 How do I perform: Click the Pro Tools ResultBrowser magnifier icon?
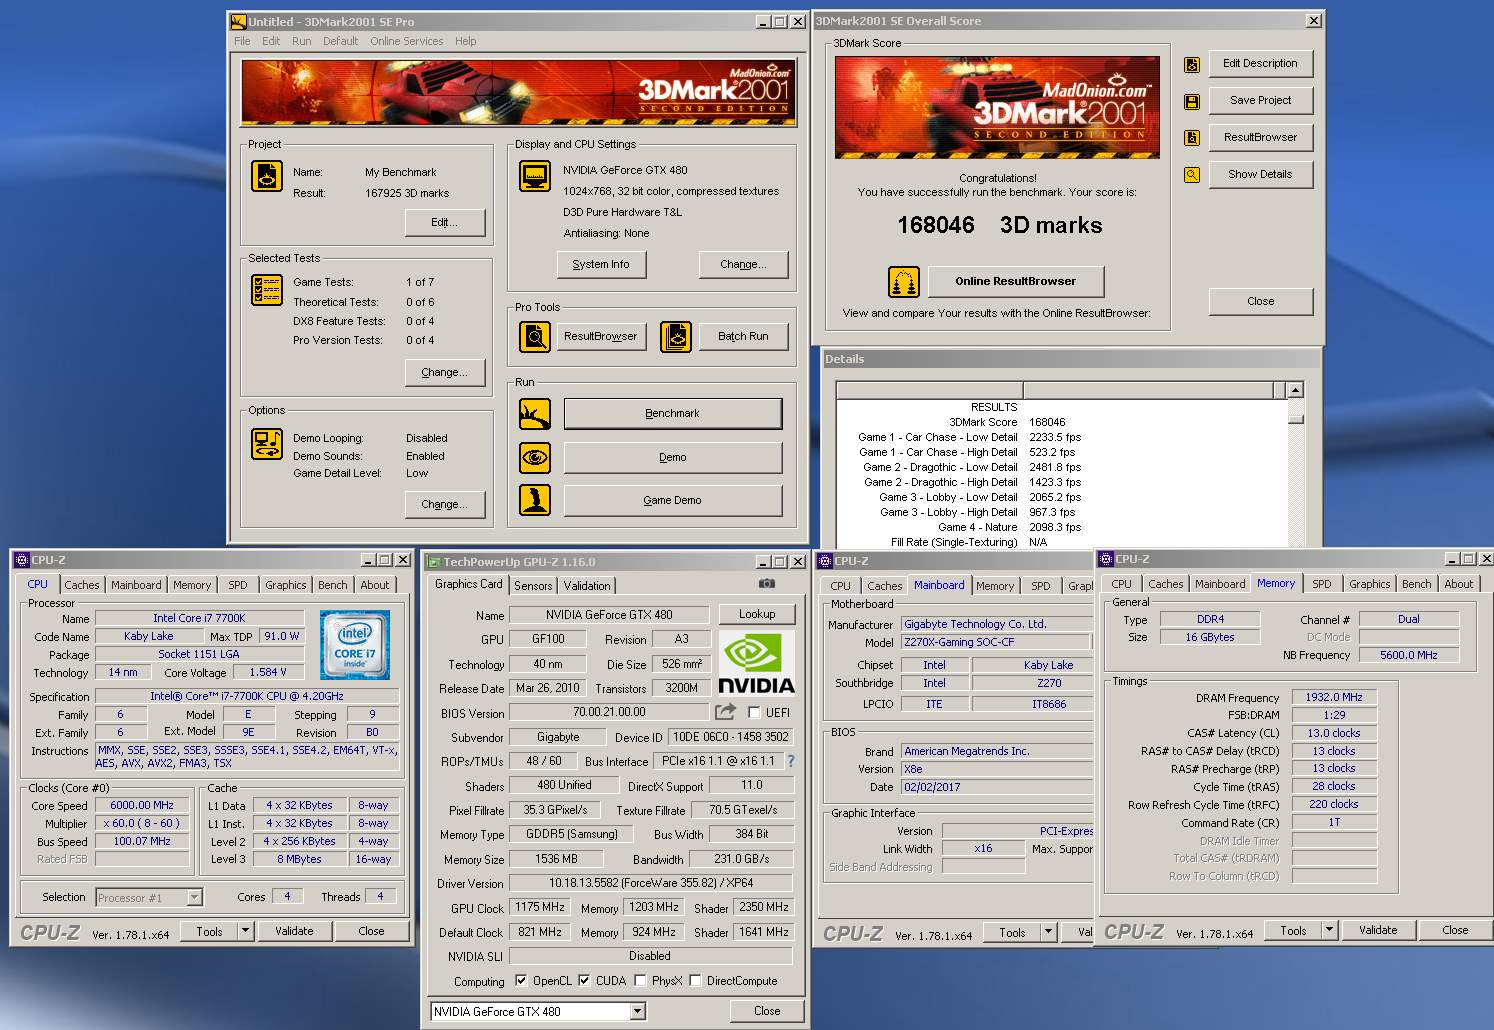(535, 337)
